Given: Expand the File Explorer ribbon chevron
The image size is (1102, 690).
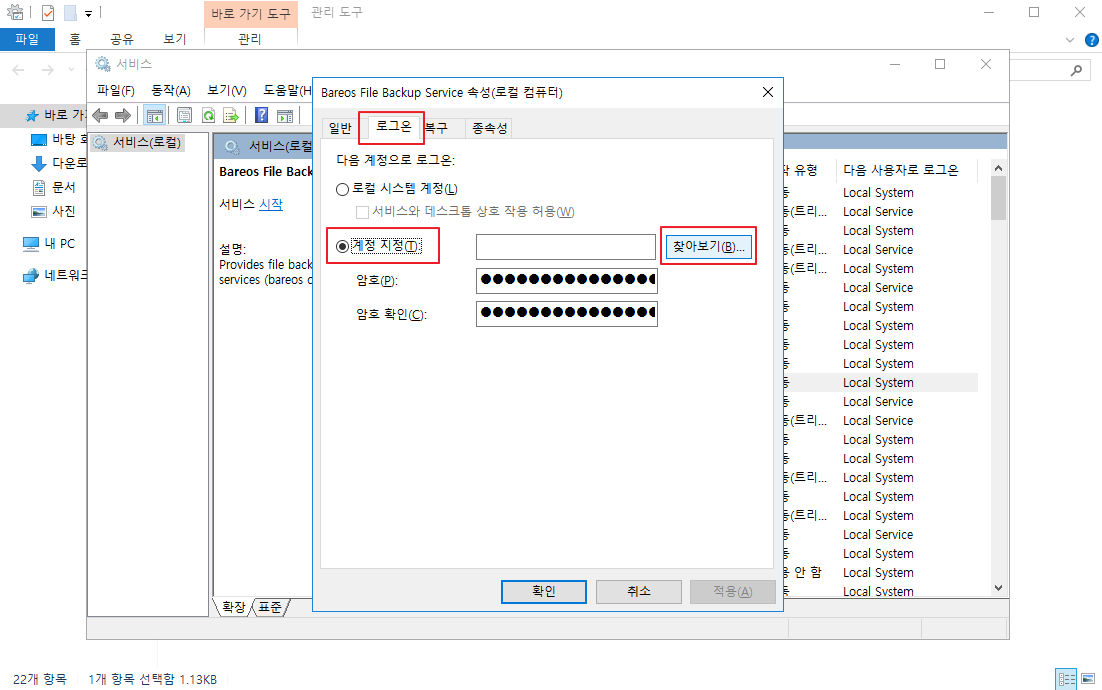Looking at the screenshot, I should (x=1070, y=40).
